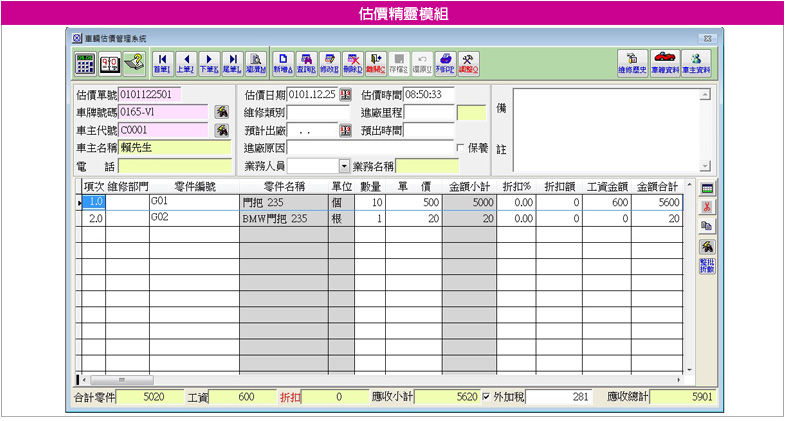The height and width of the screenshot is (421, 786).
Task: Toggle the 保養 maintenance checkbox
Action: tap(461, 148)
